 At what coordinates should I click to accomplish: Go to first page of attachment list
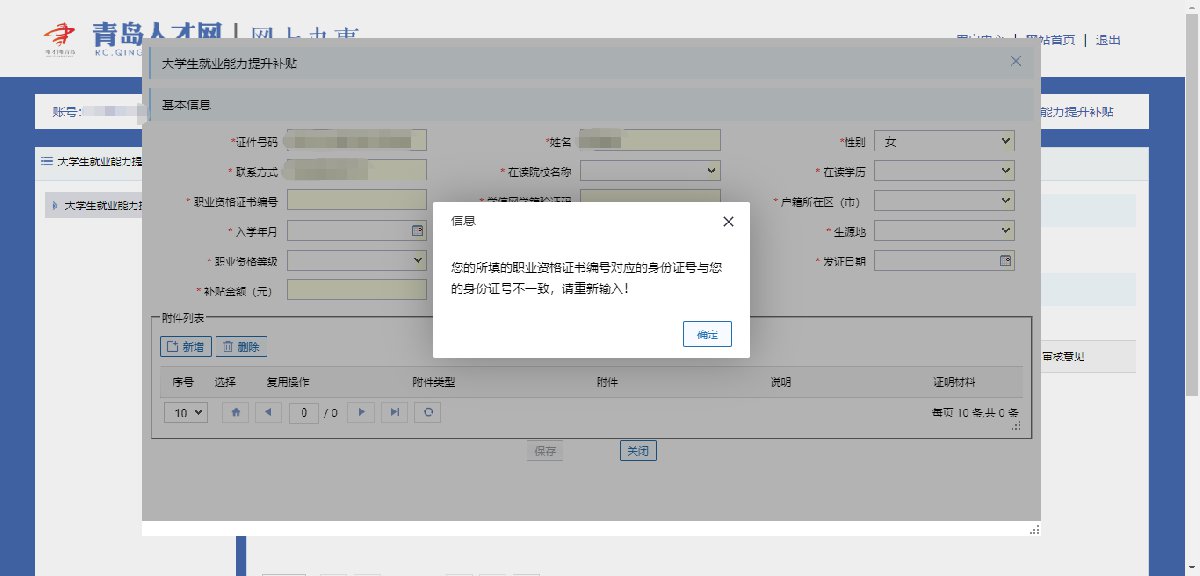tap(235, 412)
